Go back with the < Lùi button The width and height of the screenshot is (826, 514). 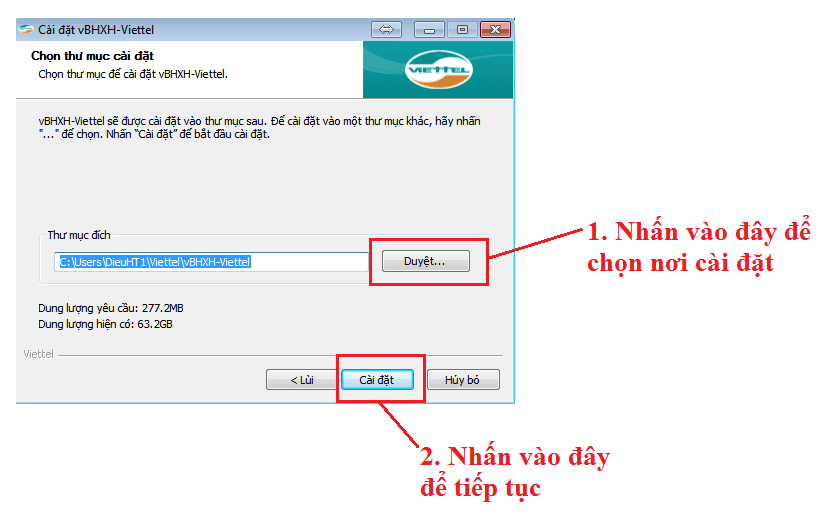301,380
